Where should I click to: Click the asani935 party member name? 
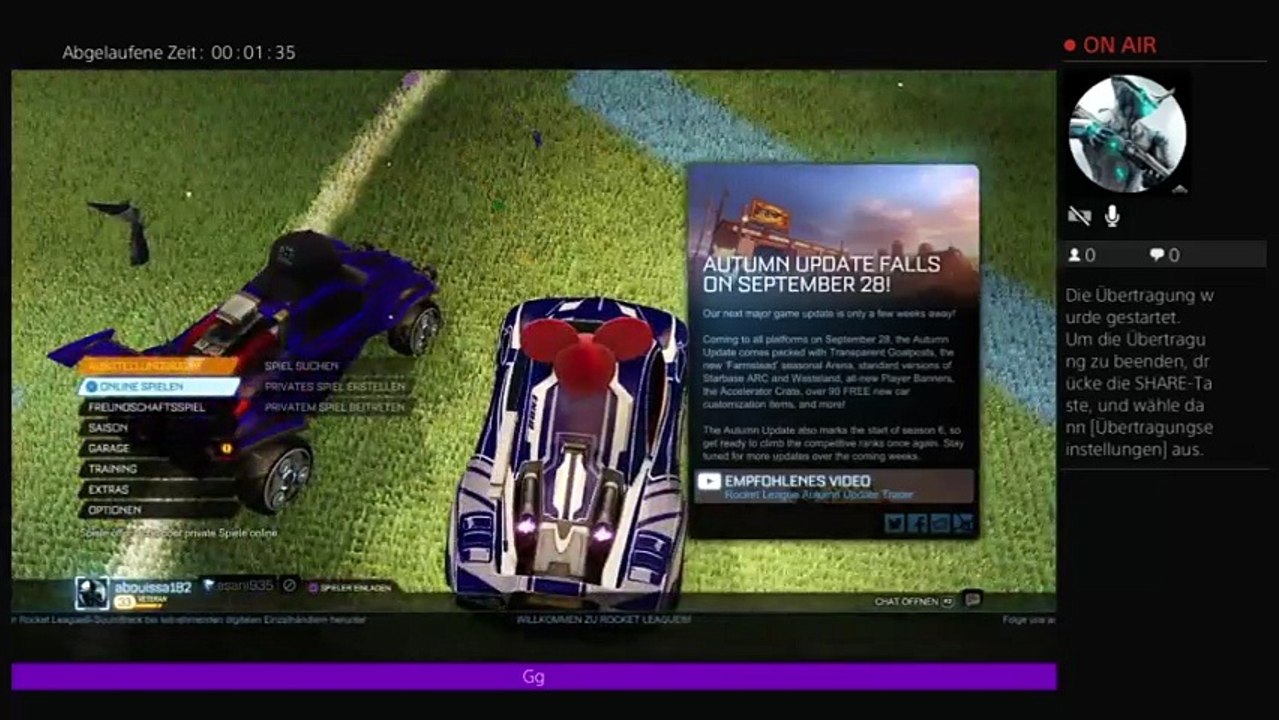point(245,585)
